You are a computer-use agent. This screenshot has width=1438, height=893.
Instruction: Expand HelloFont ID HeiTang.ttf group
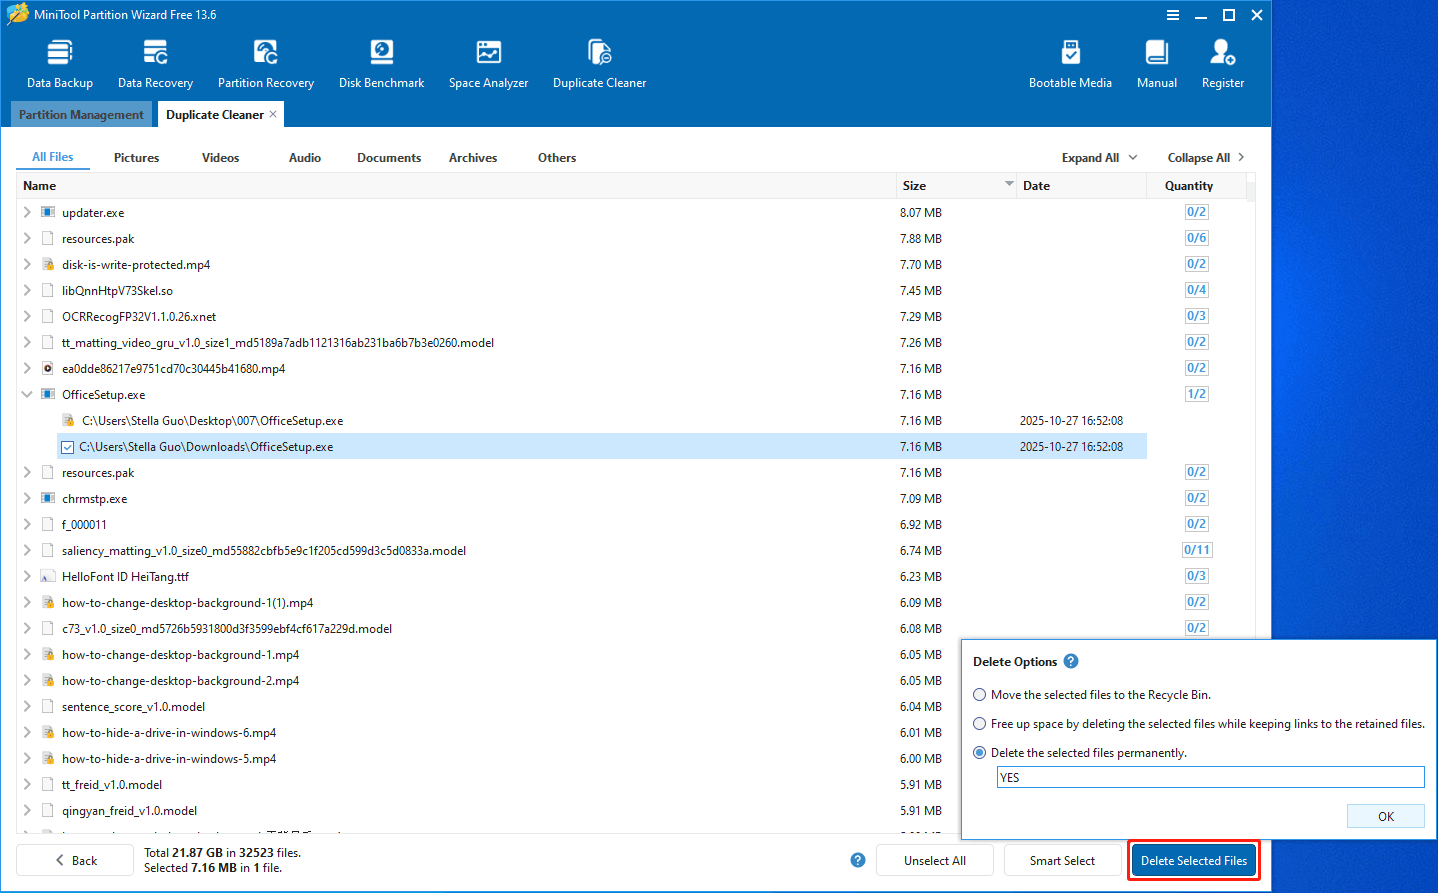coord(27,576)
